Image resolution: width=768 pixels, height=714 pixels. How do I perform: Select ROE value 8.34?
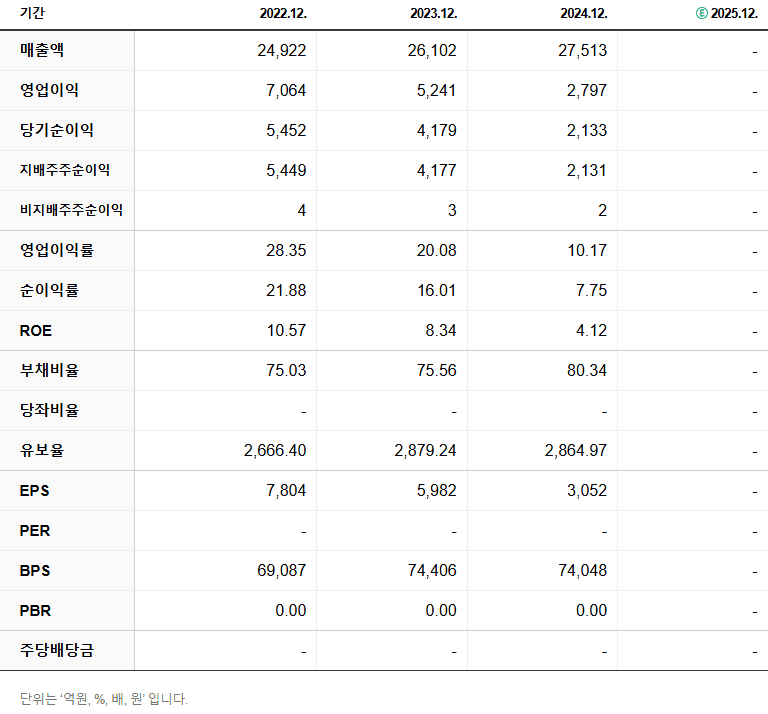click(x=441, y=331)
